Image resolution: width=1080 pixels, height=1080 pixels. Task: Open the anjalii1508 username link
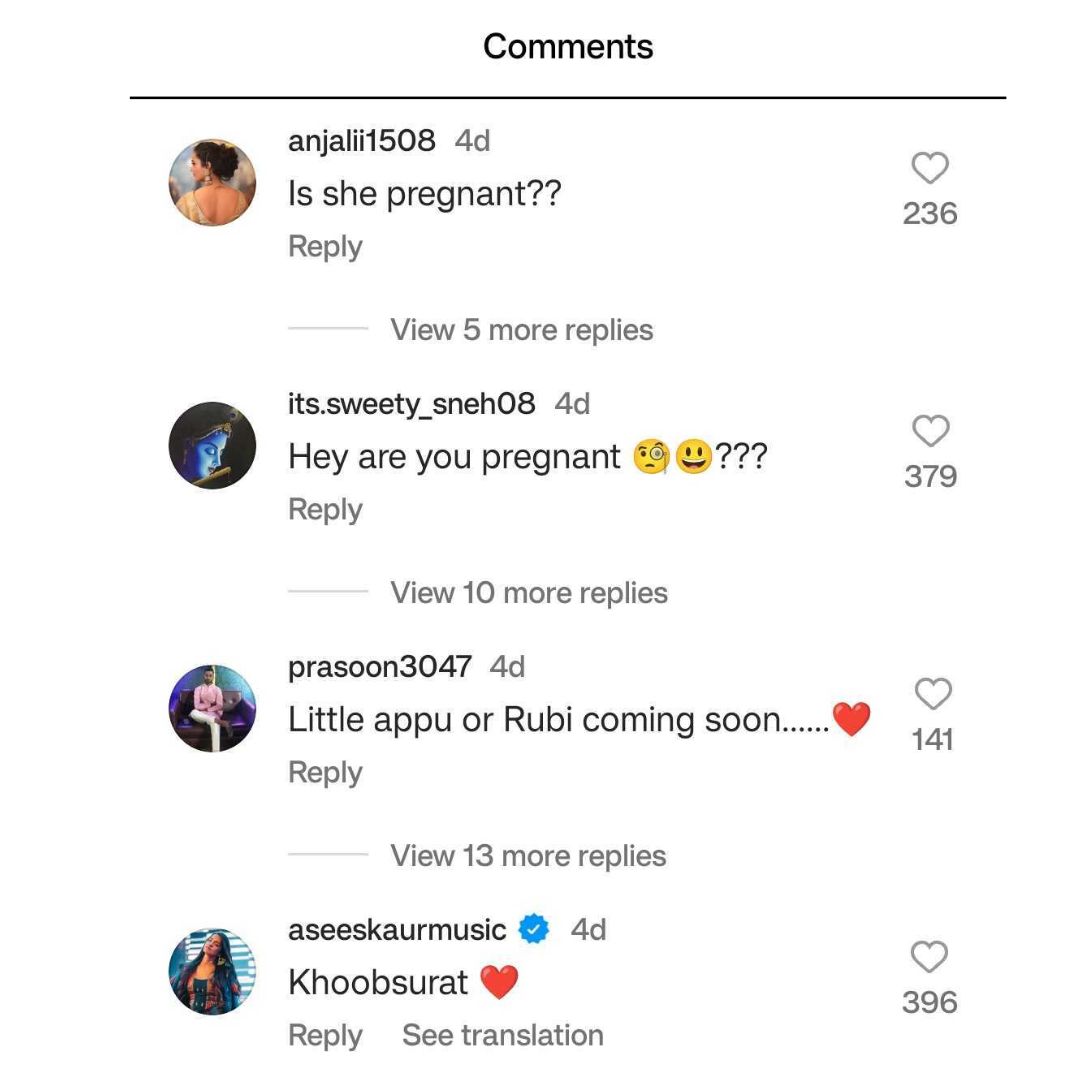point(362,141)
